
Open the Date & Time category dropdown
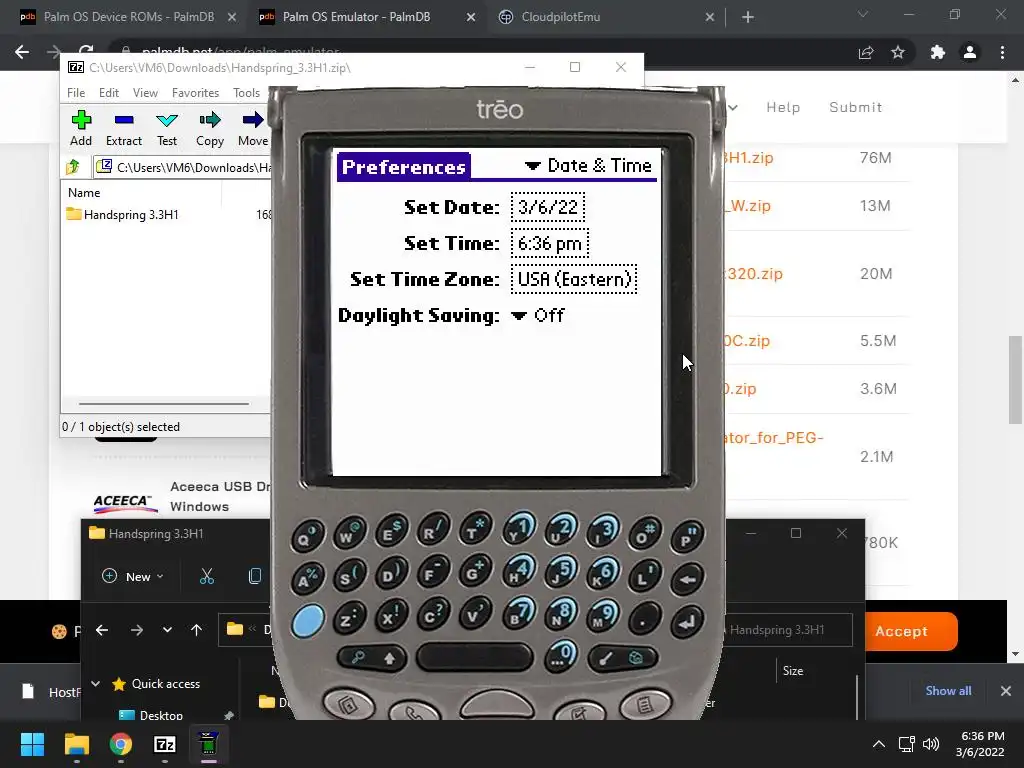tap(588, 166)
